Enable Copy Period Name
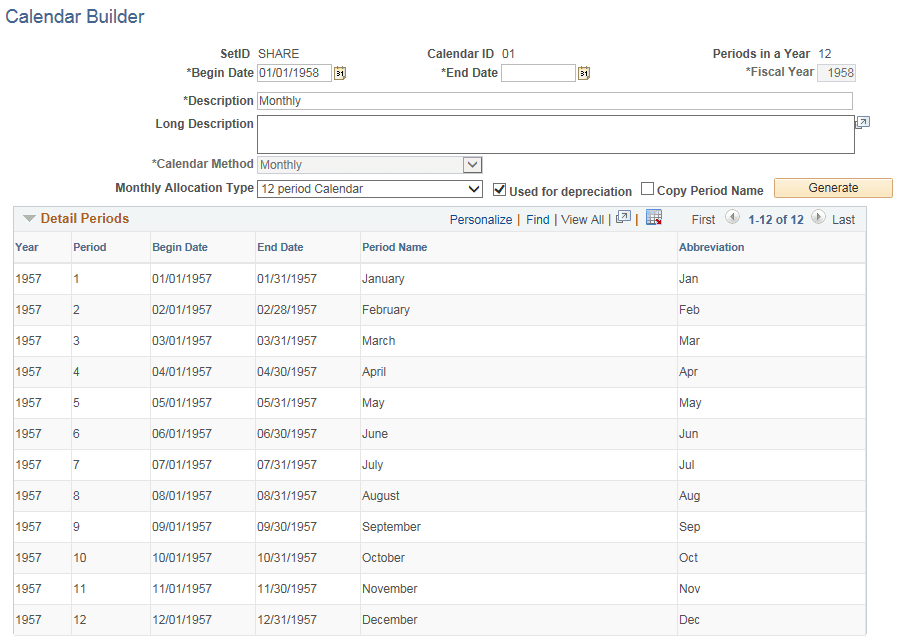 pos(647,189)
